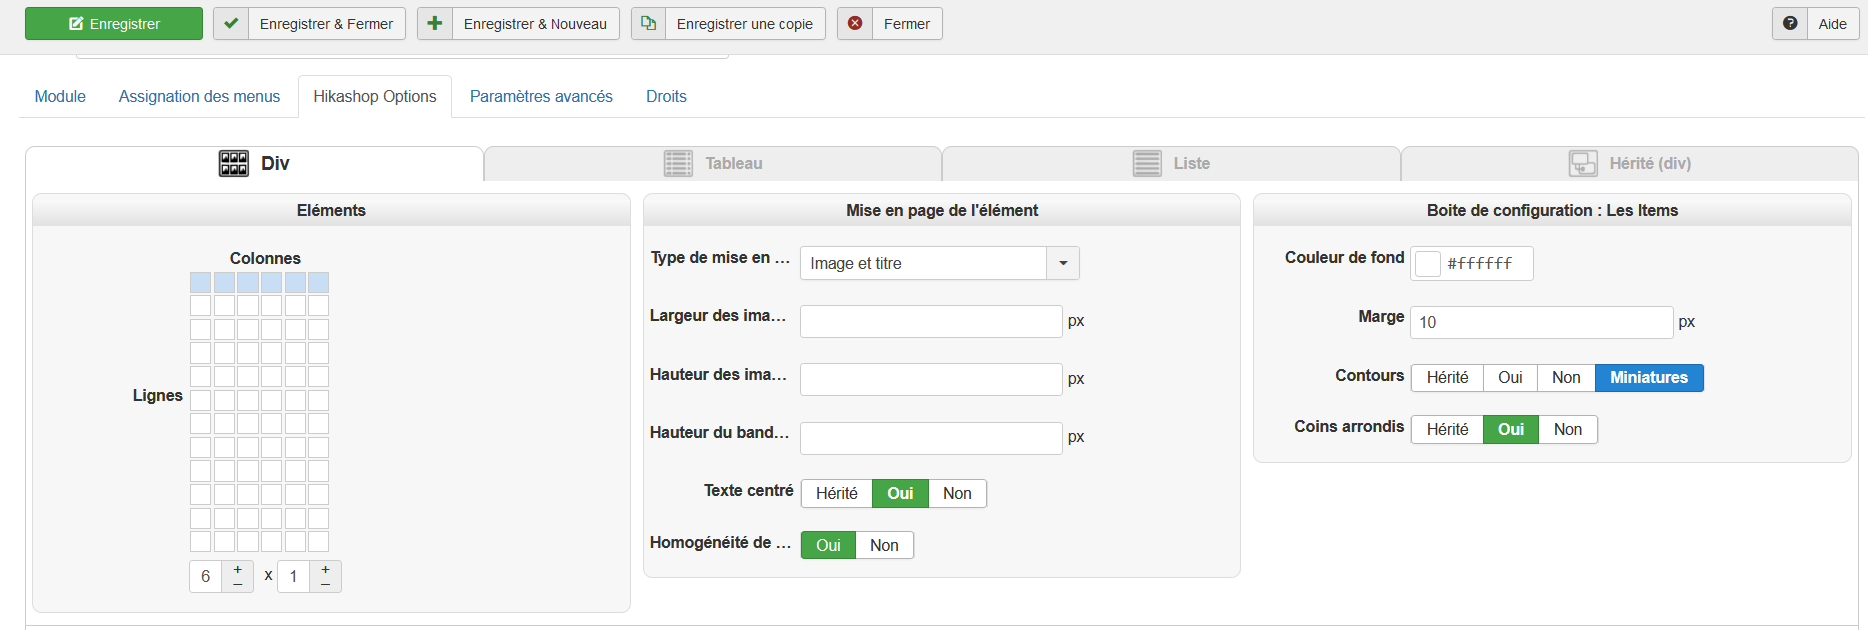This screenshot has height=630, width=1868.
Task: Click the plus icon for Enregistrer & Nouveau
Action: click(x=435, y=23)
